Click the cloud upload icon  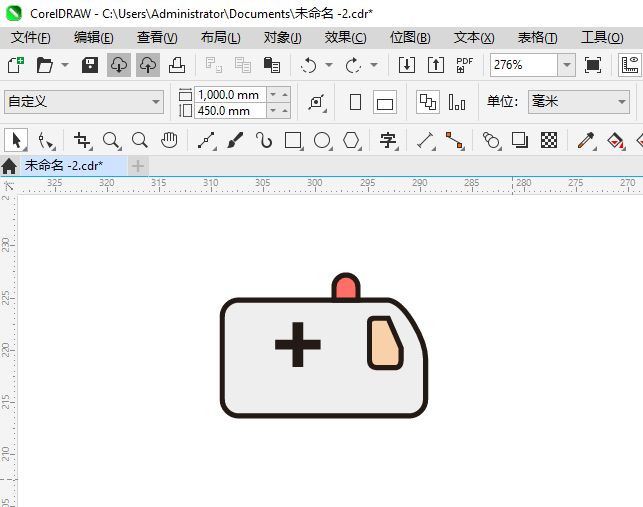[148, 65]
